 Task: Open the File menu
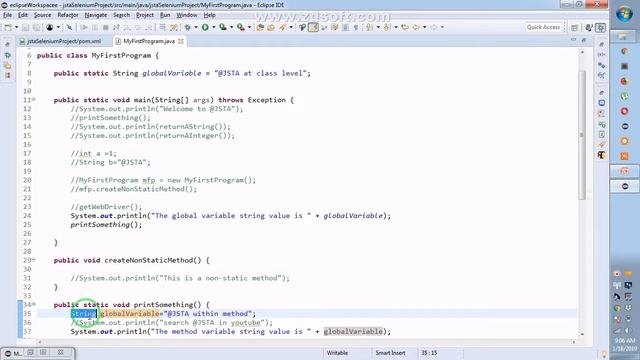coord(7,15)
